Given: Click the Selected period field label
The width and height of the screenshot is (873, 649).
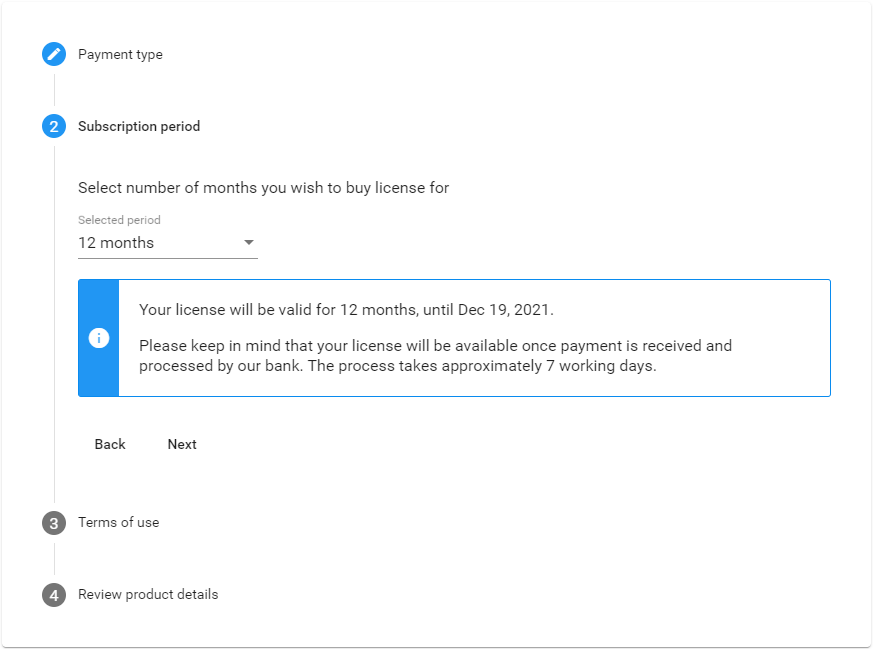Looking at the screenshot, I should pos(119,220).
